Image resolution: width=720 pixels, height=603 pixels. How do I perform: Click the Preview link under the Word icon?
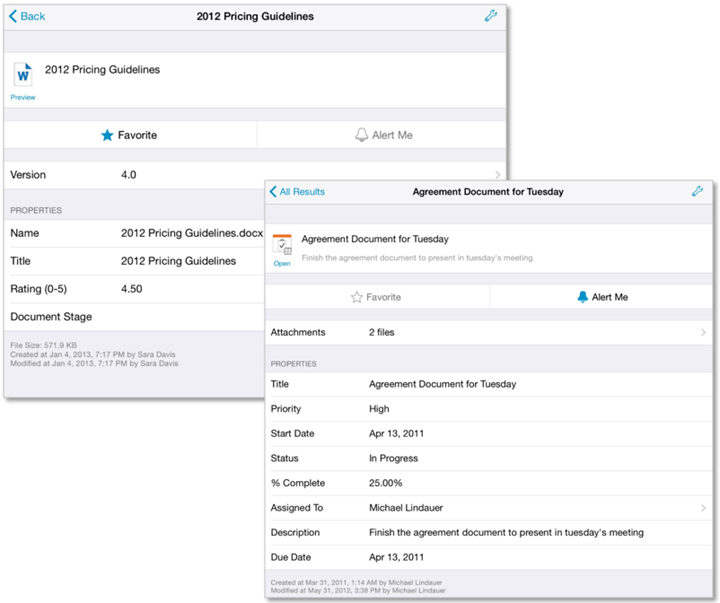[22, 98]
